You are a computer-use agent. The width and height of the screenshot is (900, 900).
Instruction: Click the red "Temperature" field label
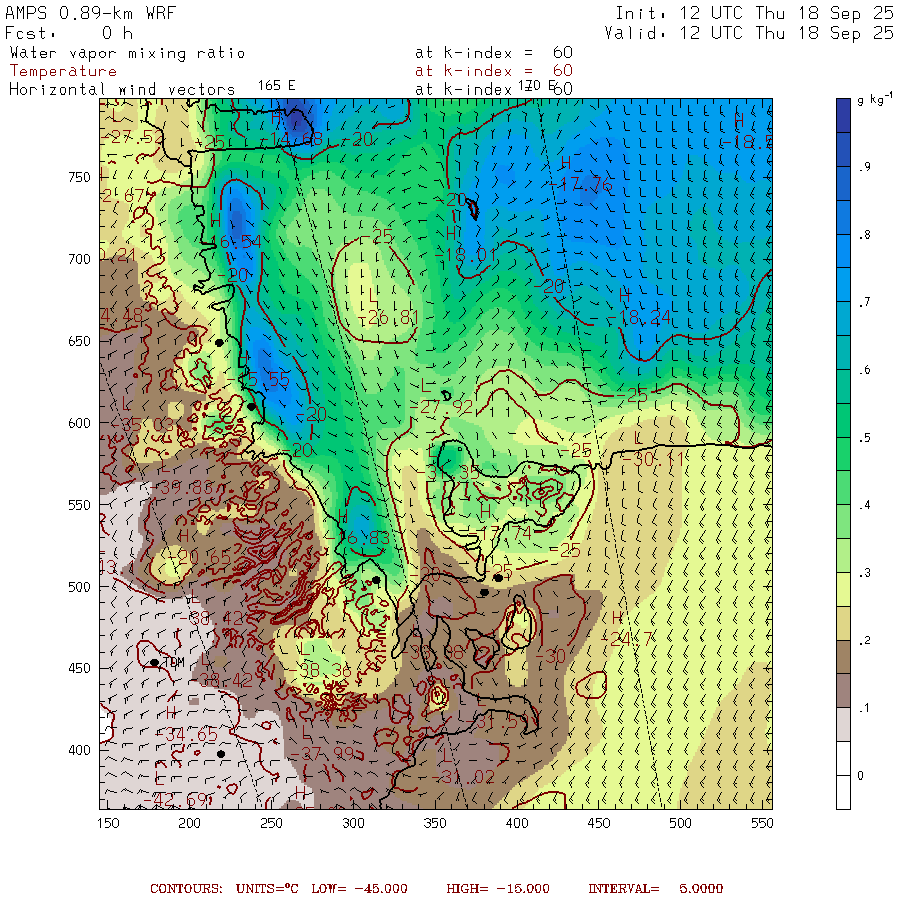tap(63, 71)
